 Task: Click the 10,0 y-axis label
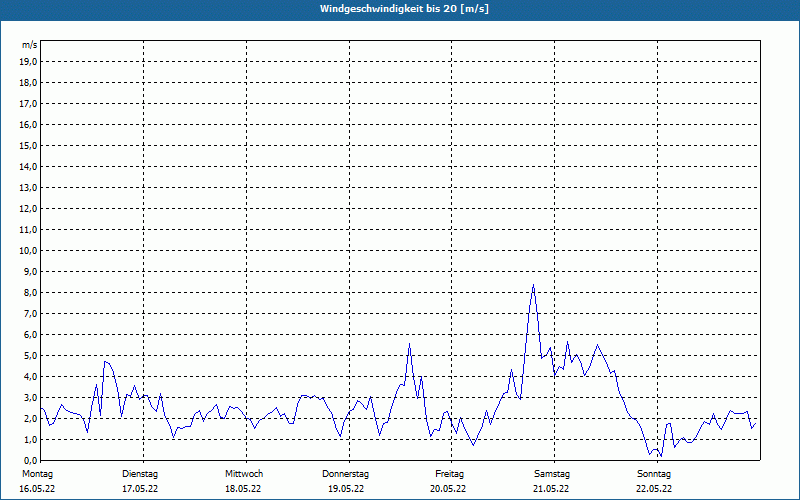28,251
